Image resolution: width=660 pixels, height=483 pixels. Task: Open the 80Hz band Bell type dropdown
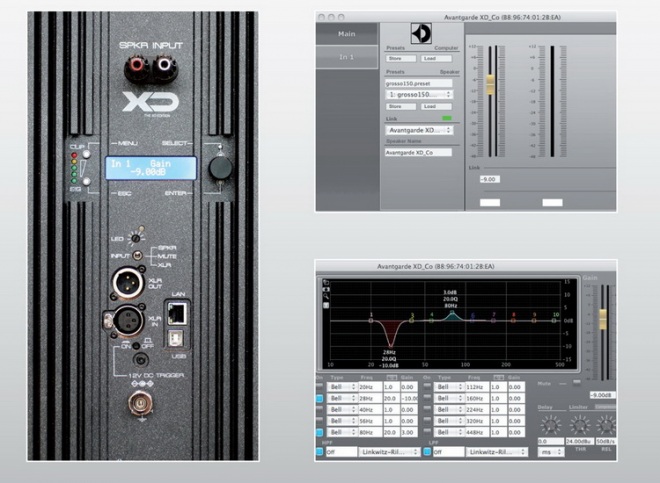click(342, 432)
